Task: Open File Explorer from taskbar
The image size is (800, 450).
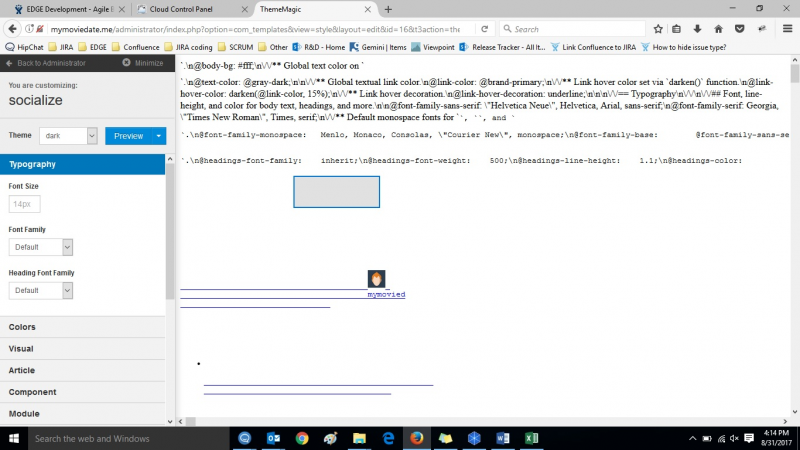Action: [x=359, y=438]
